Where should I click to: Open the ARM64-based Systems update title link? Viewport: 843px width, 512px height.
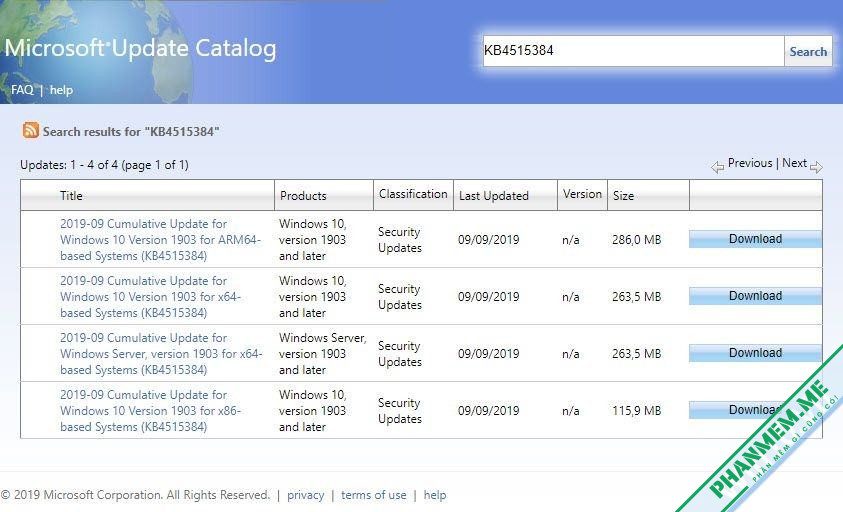pos(160,240)
